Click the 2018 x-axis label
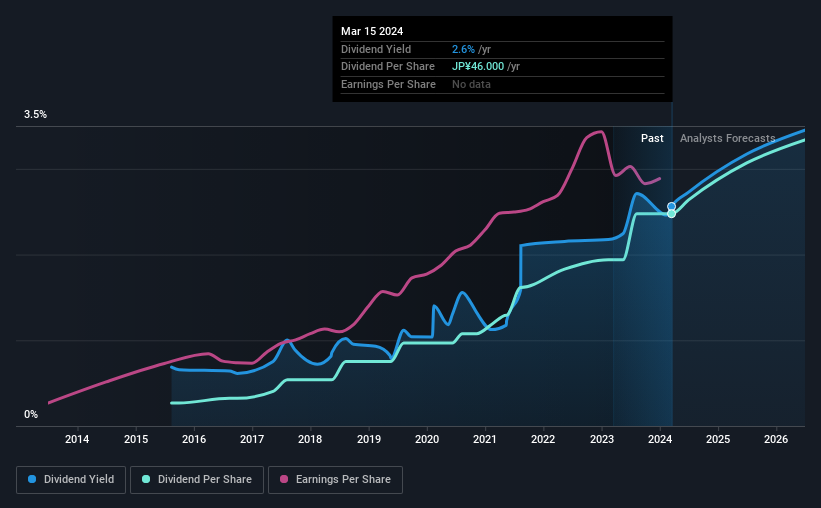Image resolution: width=821 pixels, height=508 pixels. [x=310, y=439]
